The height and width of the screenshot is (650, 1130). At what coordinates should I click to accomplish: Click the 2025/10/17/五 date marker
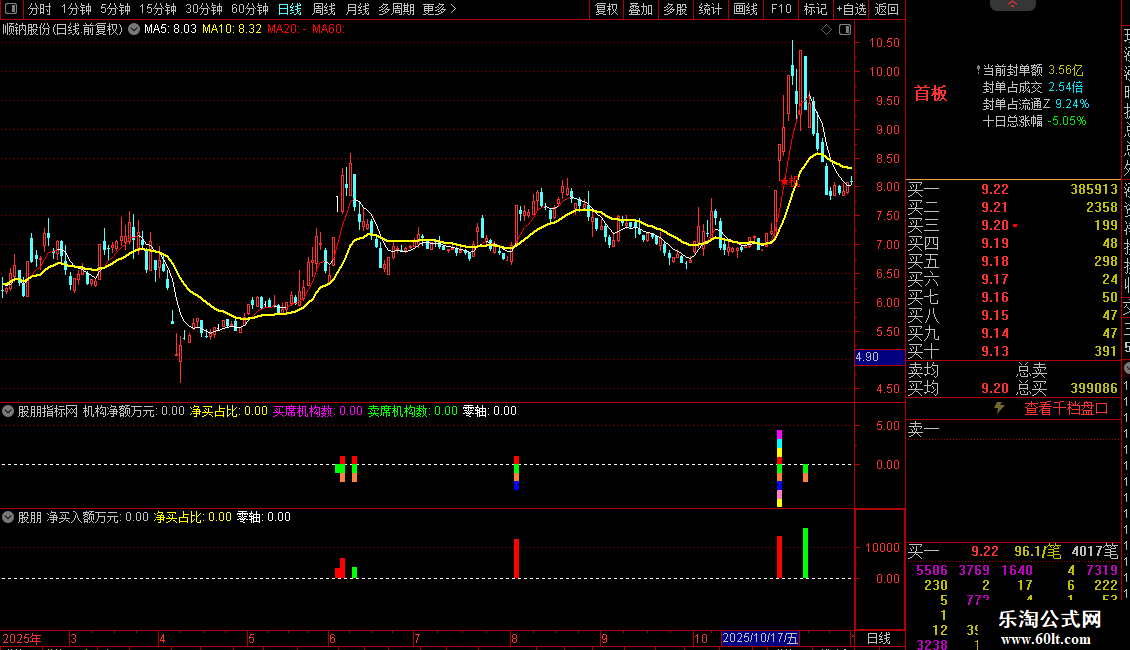click(760, 638)
